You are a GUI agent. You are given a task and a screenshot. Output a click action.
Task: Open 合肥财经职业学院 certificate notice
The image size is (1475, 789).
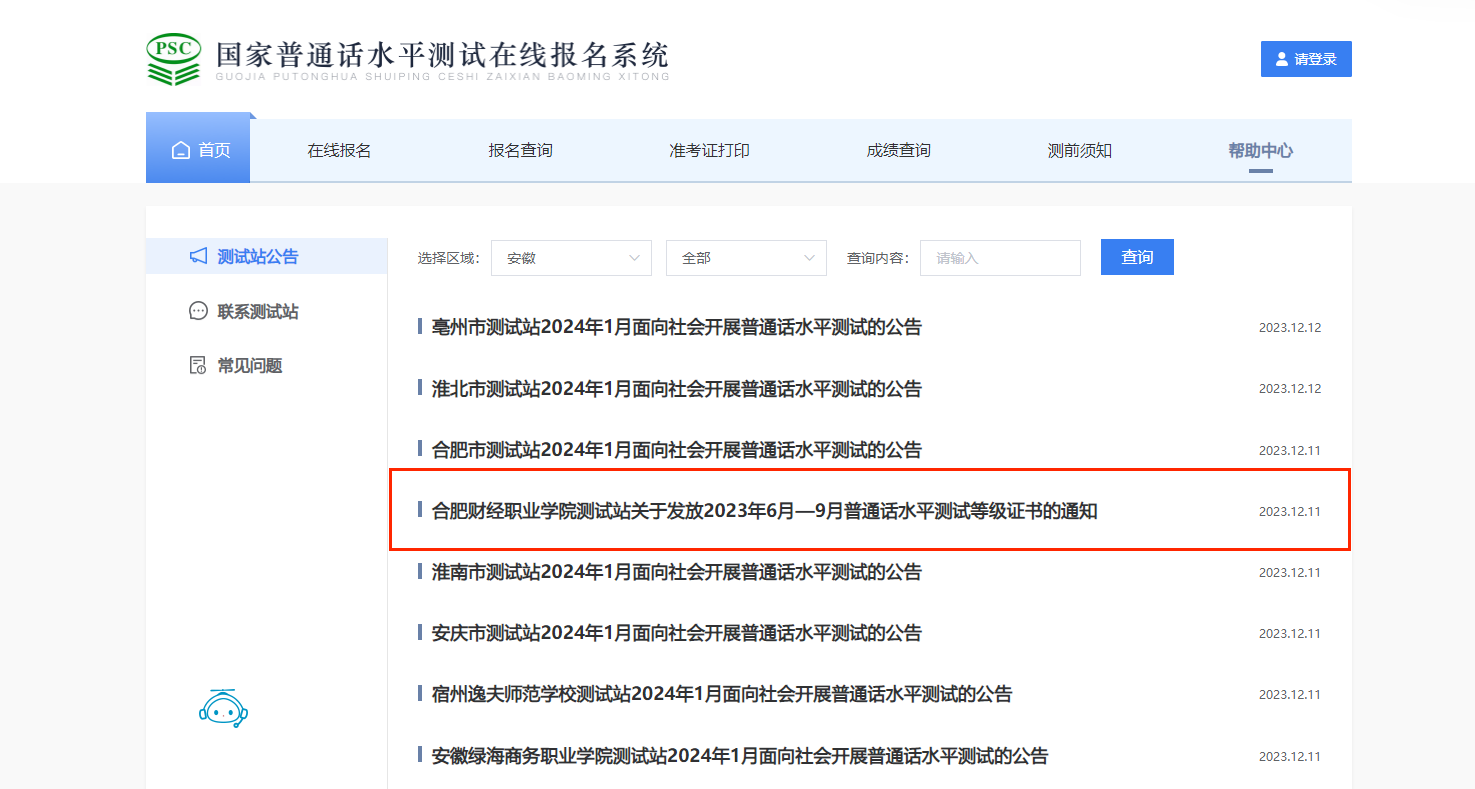pos(764,511)
